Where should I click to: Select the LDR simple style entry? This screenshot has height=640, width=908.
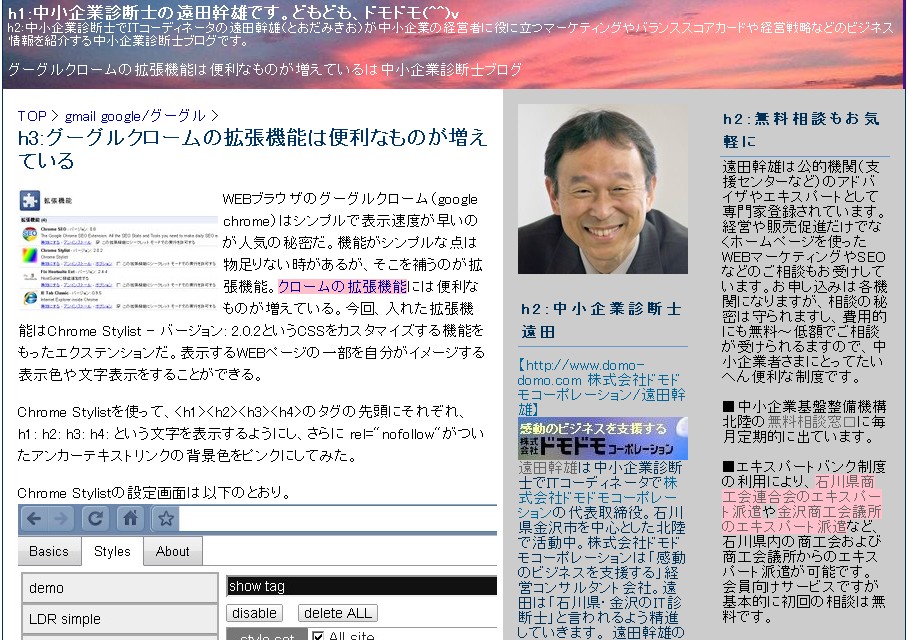[x=120, y=619]
